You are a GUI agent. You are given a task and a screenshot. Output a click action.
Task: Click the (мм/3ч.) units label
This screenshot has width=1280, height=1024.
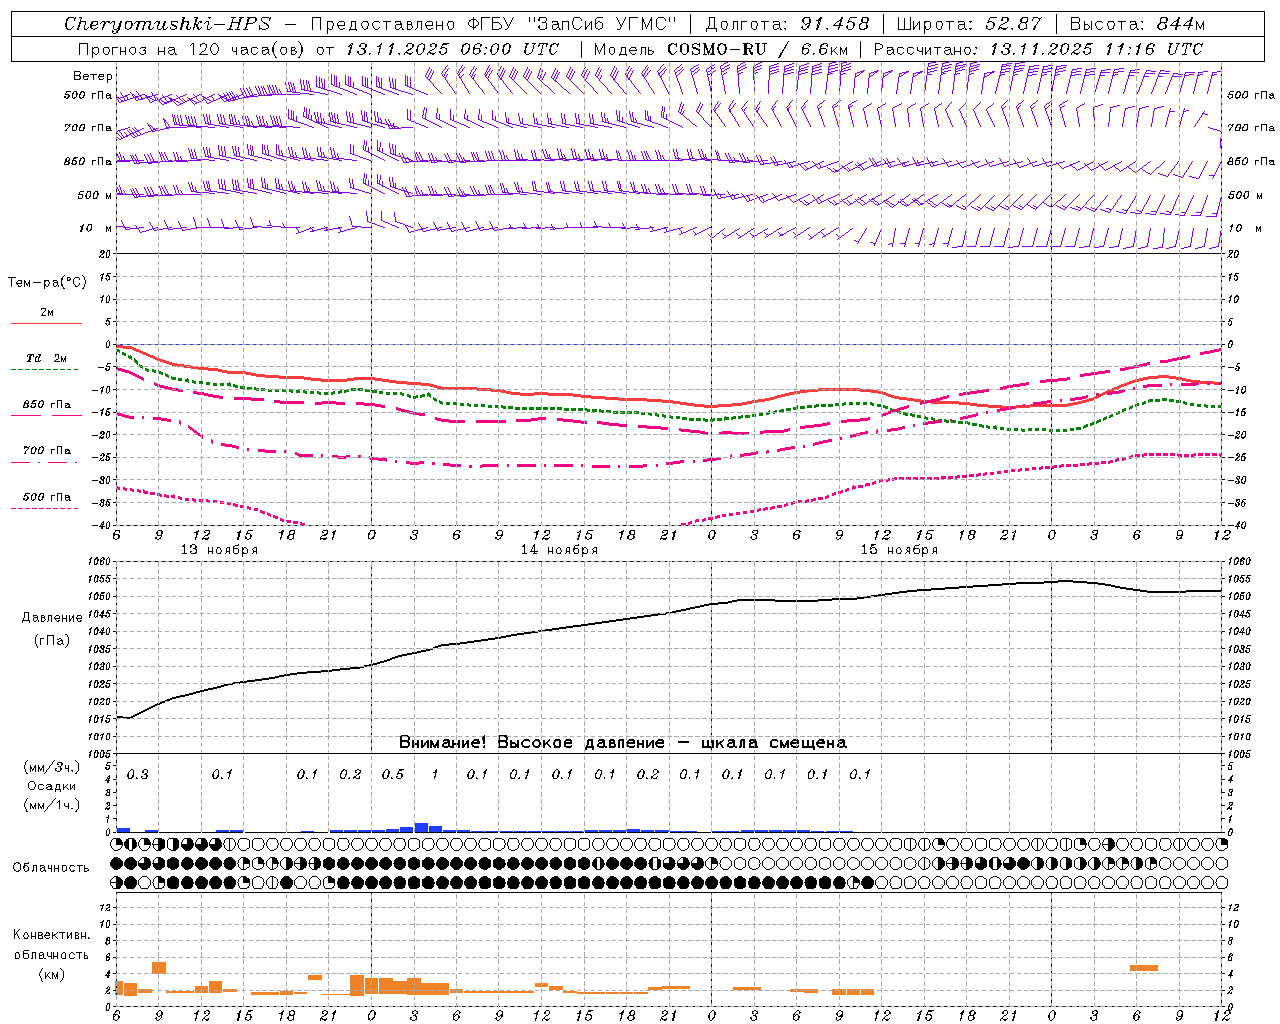pyautogui.click(x=52, y=768)
